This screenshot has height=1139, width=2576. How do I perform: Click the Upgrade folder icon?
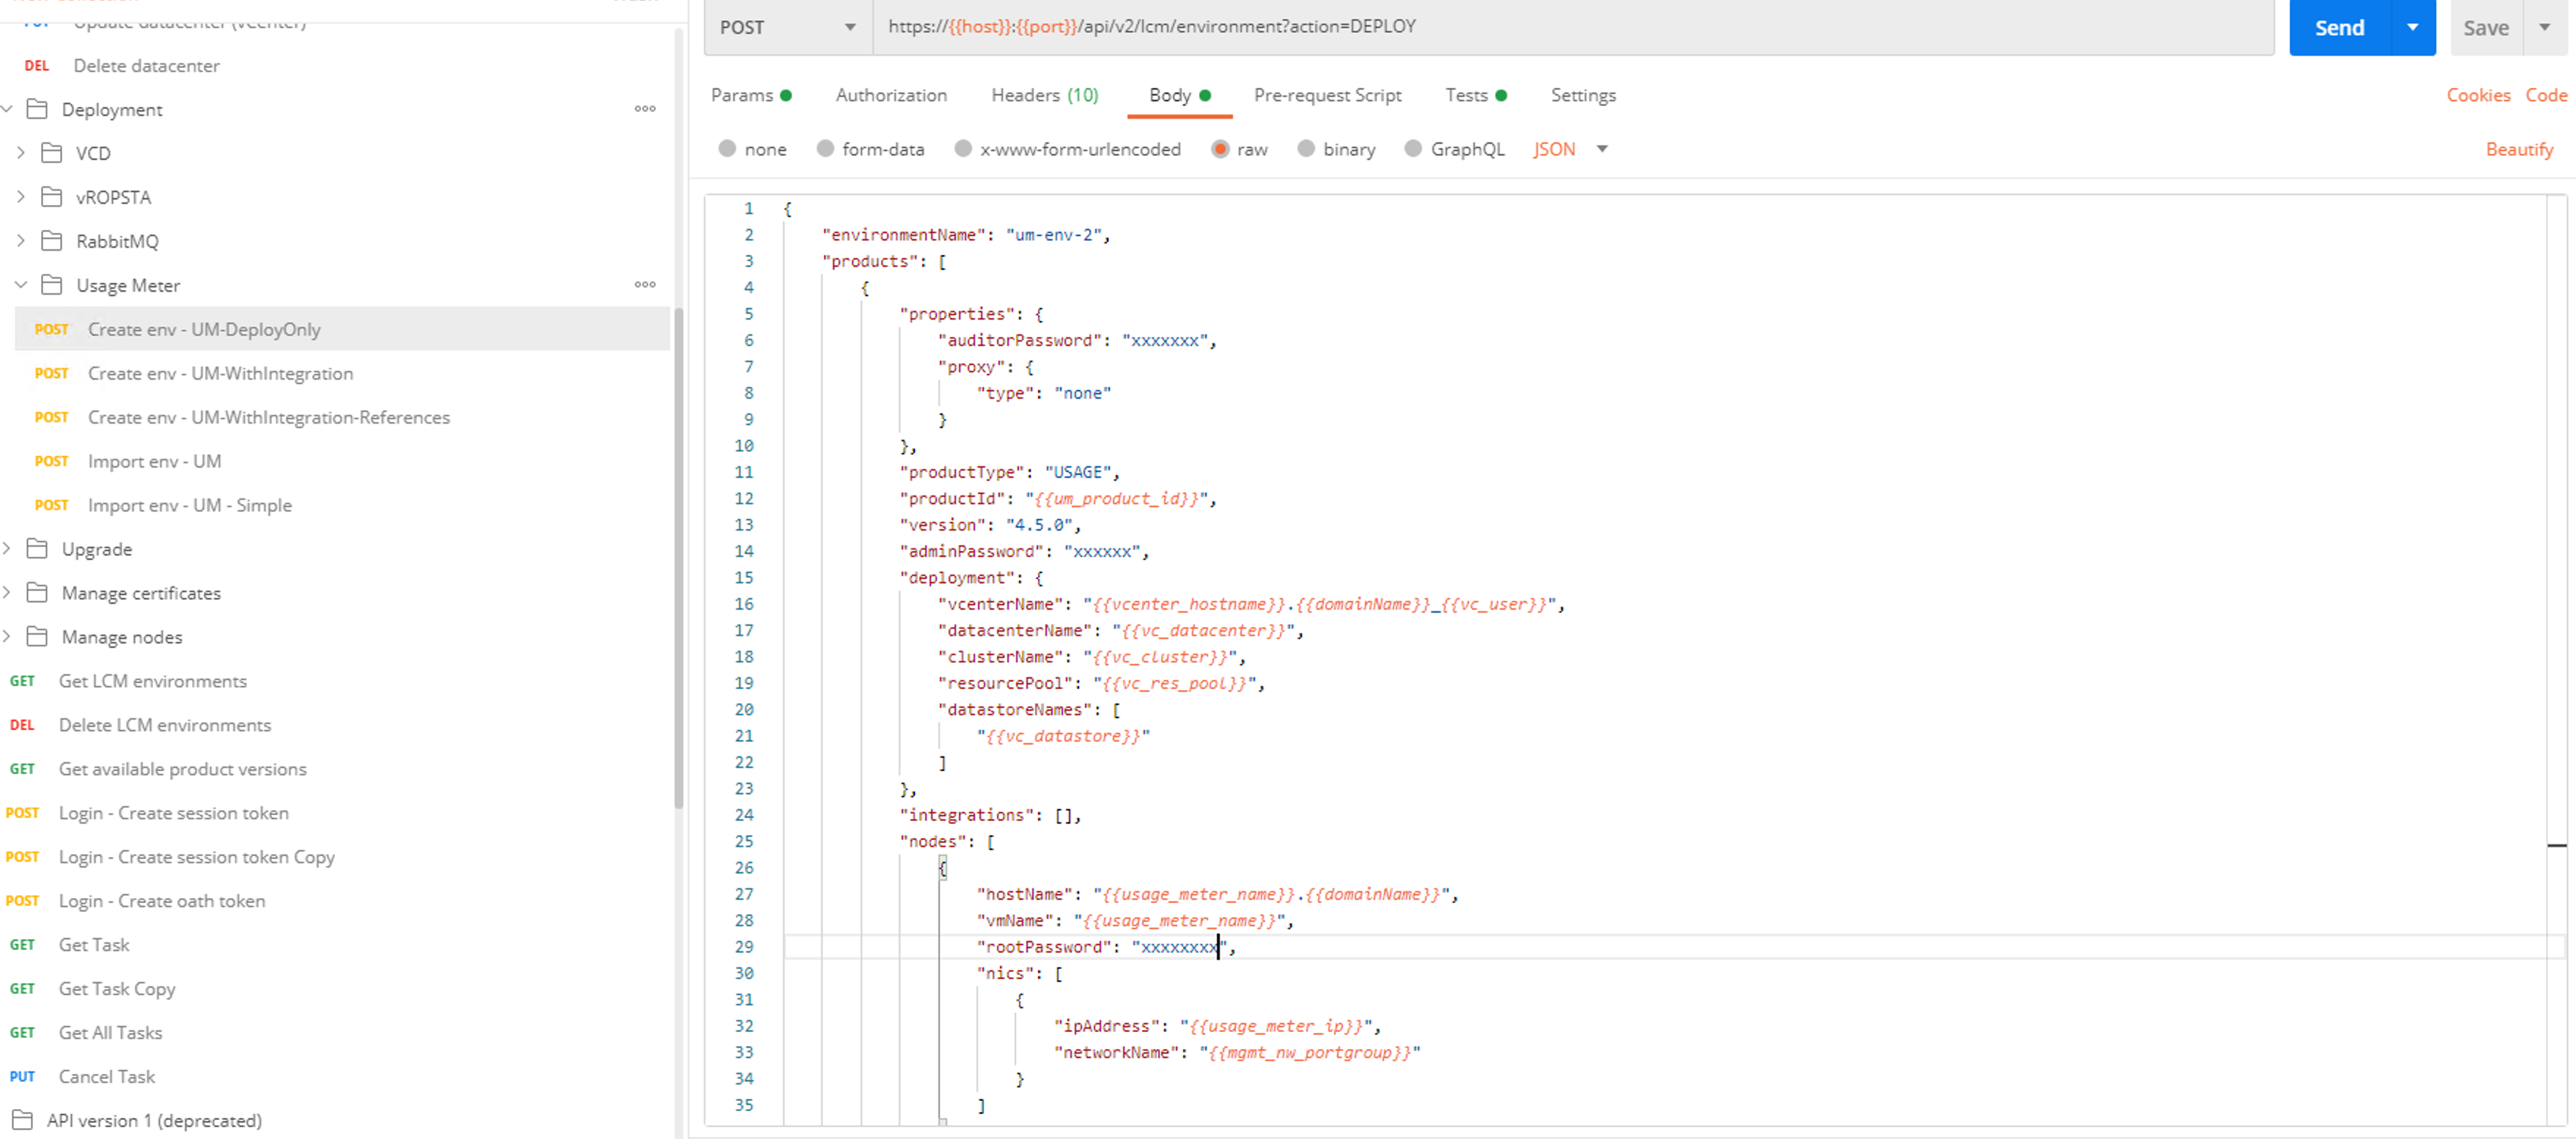37,549
